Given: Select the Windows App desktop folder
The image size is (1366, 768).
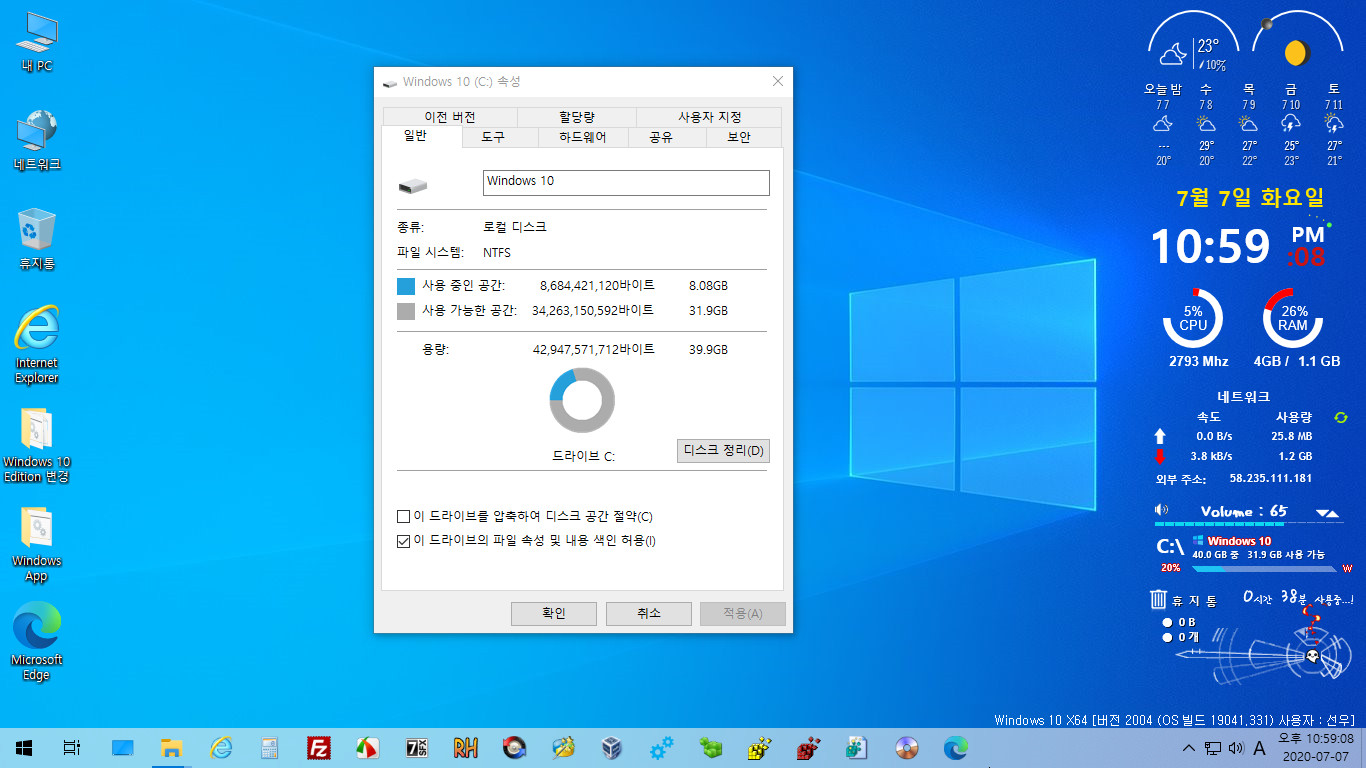Looking at the screenshot, I should pos(37,543).
